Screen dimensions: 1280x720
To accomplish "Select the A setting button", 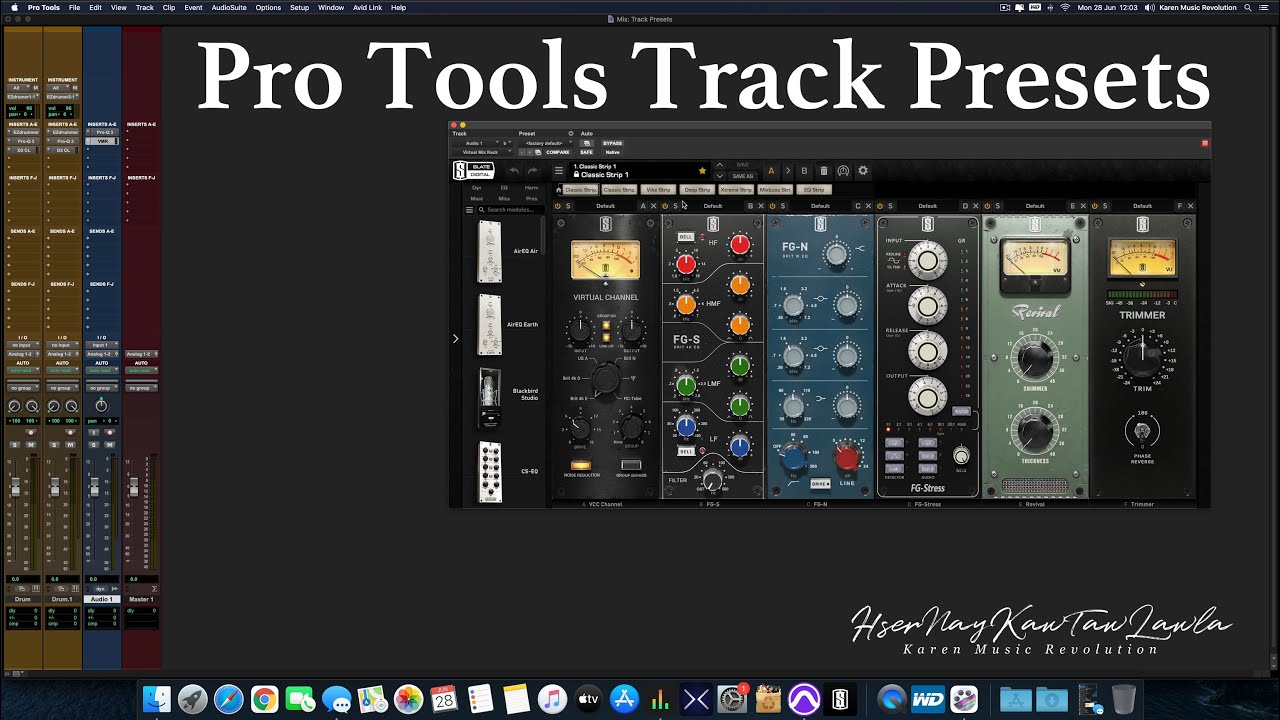I will [x=771, y=171].
